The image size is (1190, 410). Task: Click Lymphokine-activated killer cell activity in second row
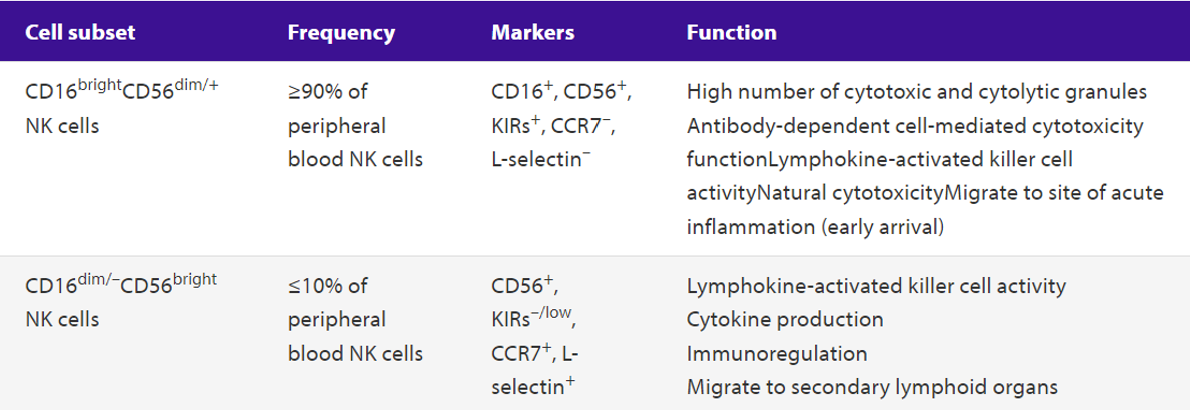coord(877,286)
